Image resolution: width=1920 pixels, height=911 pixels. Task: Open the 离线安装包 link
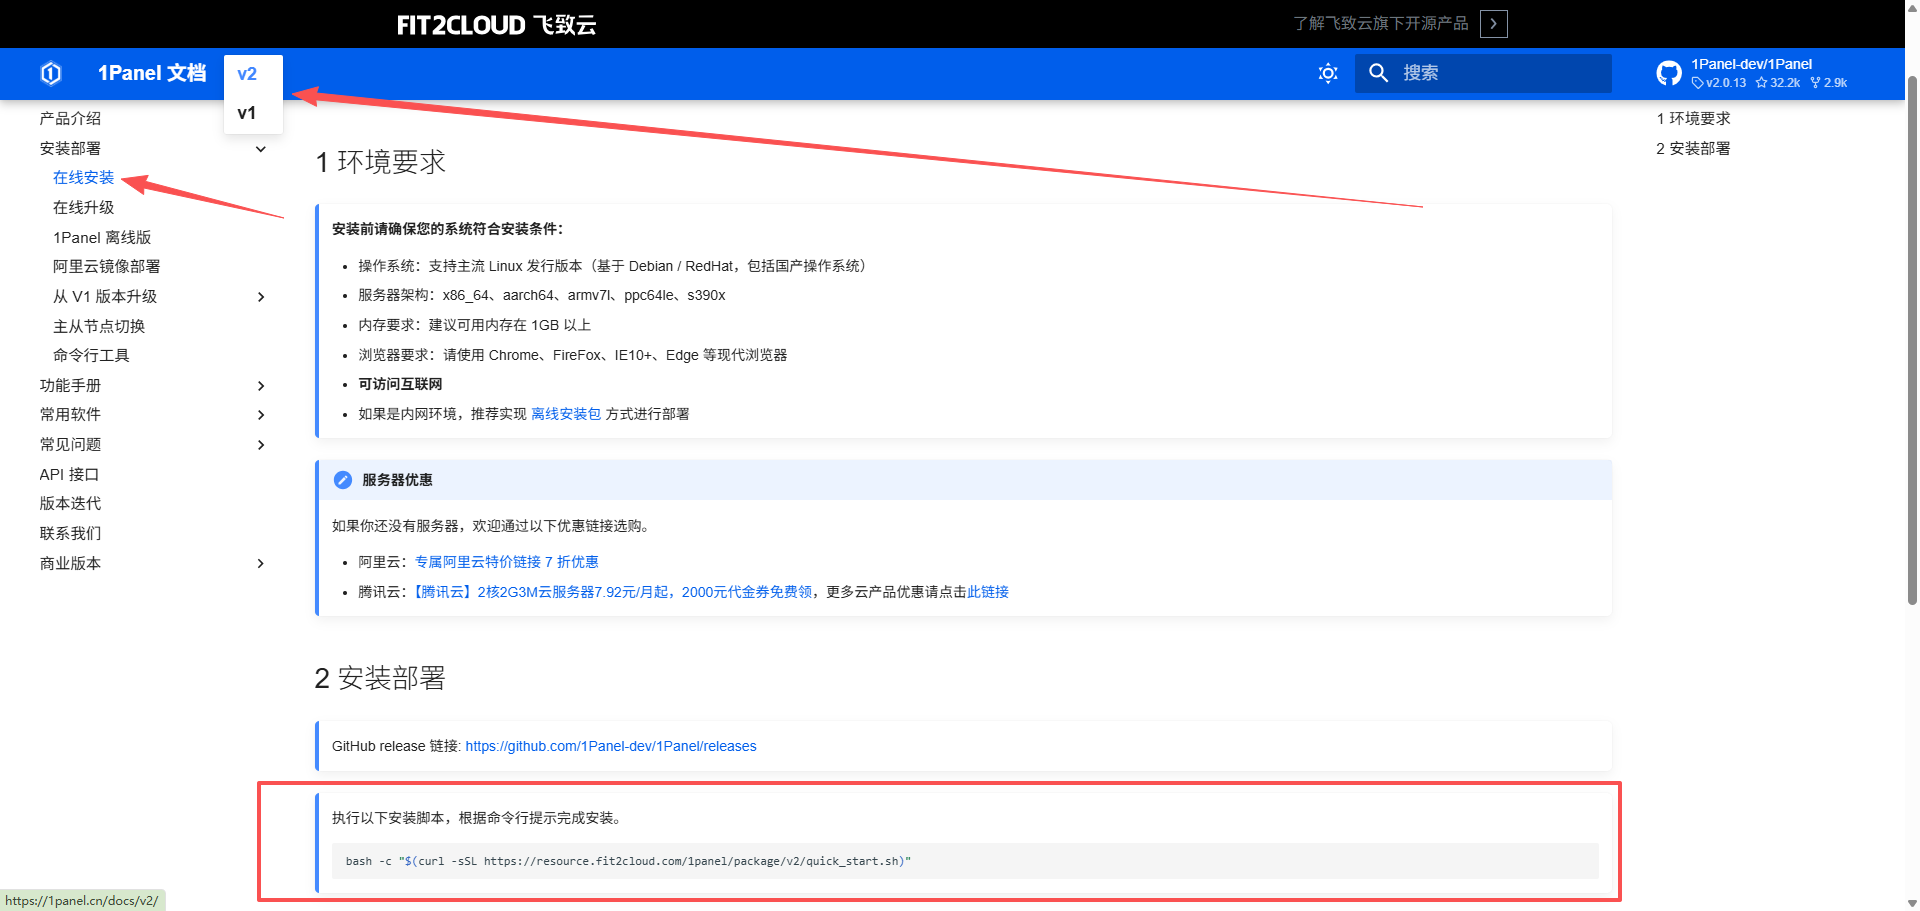[x=566, y=414]
